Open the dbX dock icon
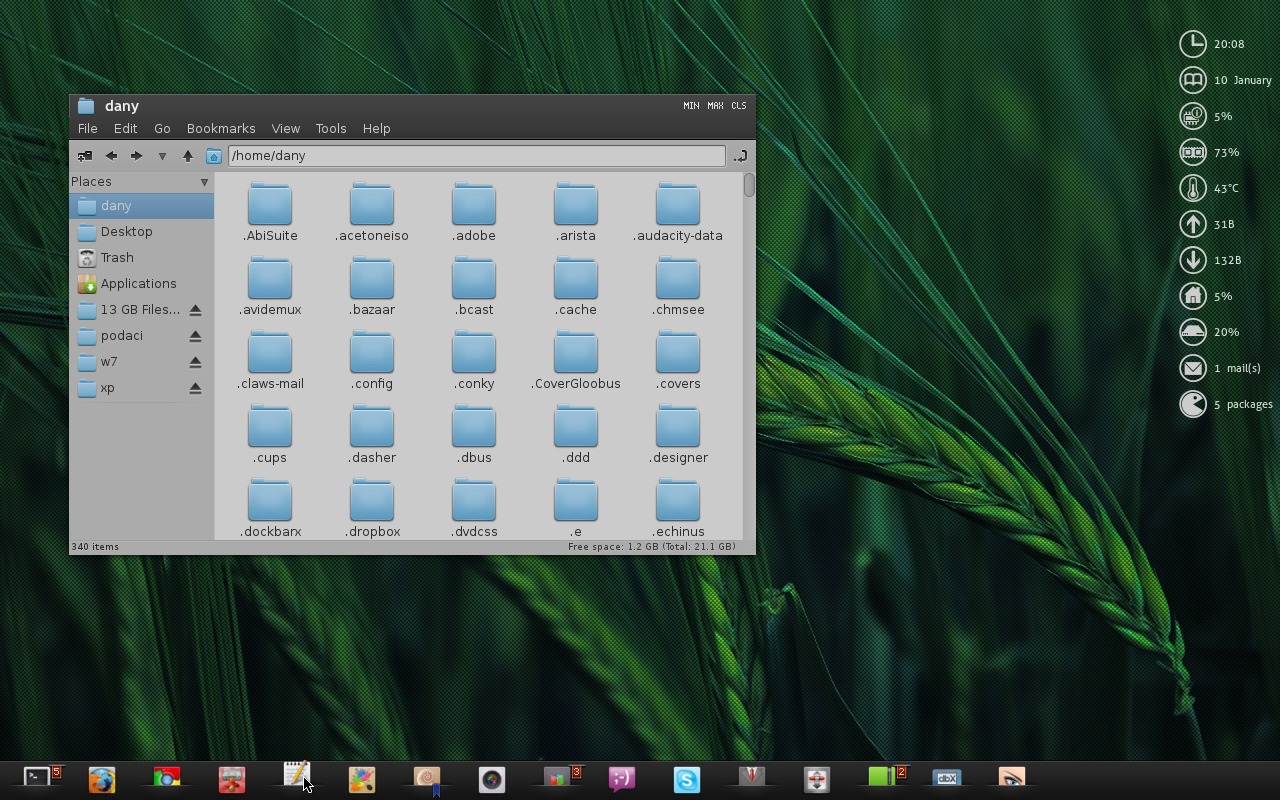This screenshot has width=1280, height=800. [947, 777]
